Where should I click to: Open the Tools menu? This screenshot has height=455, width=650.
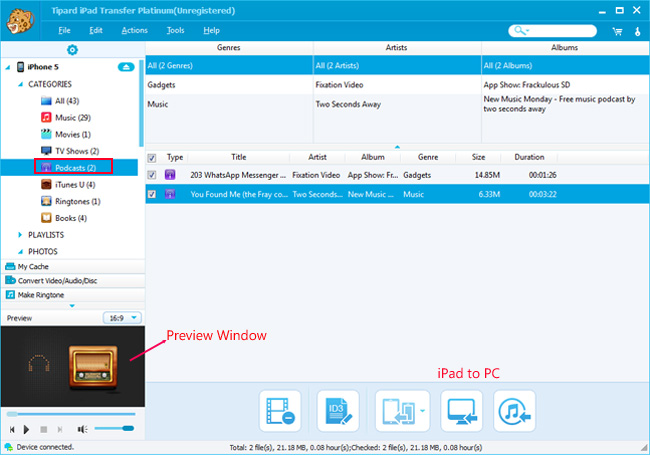pos(175,30)
